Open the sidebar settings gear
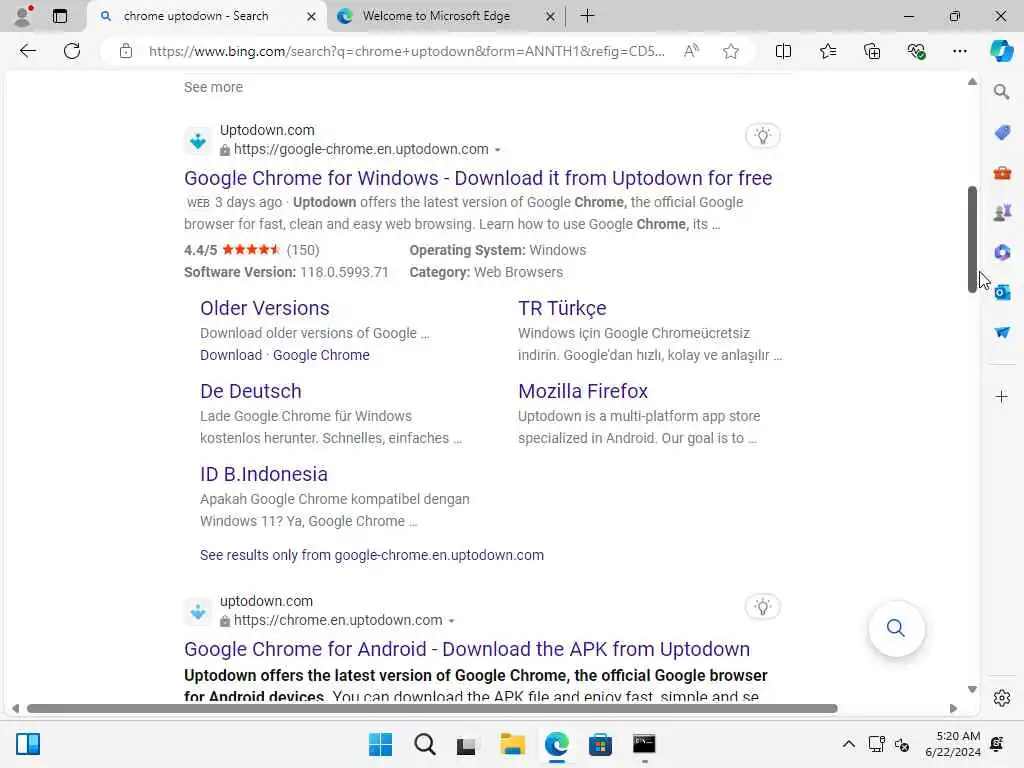 (x=1002, y=698)
